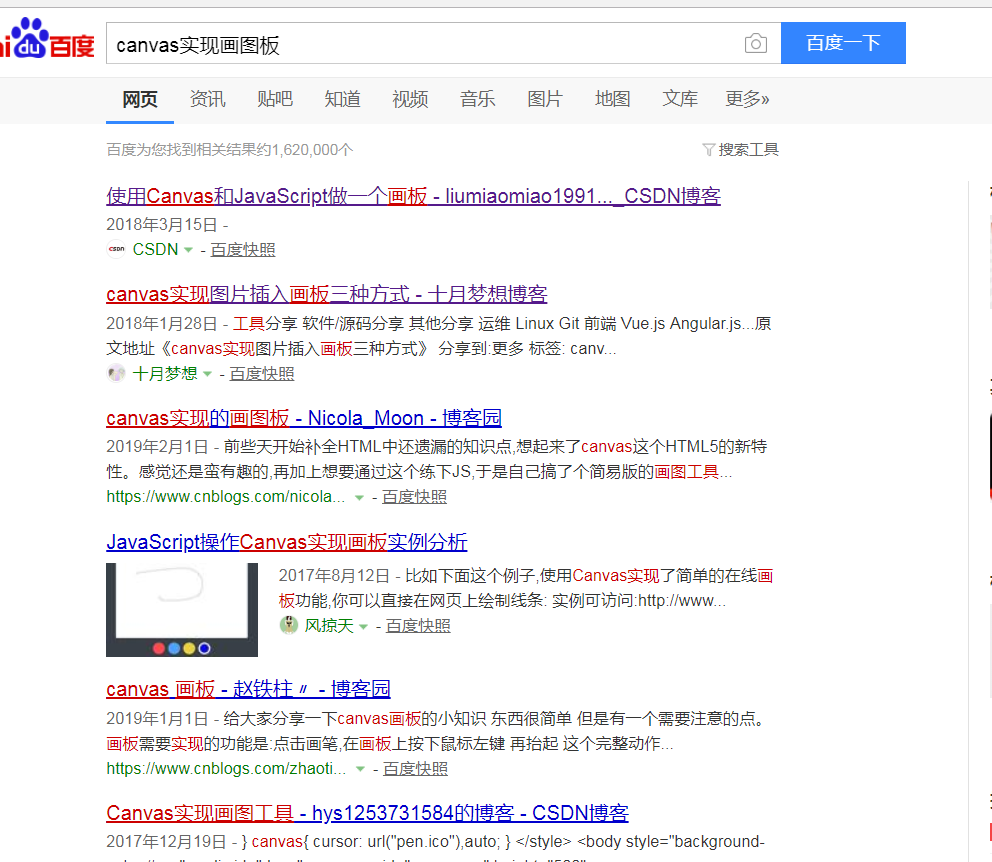The width and height of the screenshot is (992, 862).
Task: Open 百度快照 for the 十月梦想 result
Action: point(262,374)
